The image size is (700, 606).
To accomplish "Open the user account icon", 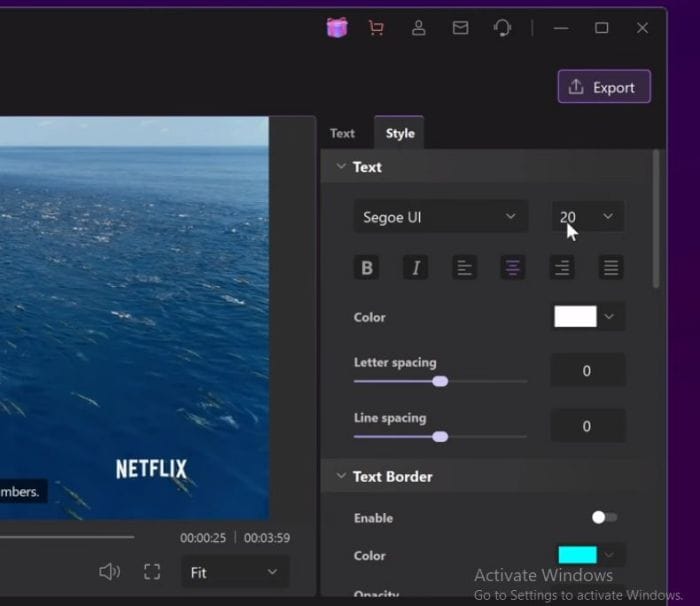I will point(418,28).
